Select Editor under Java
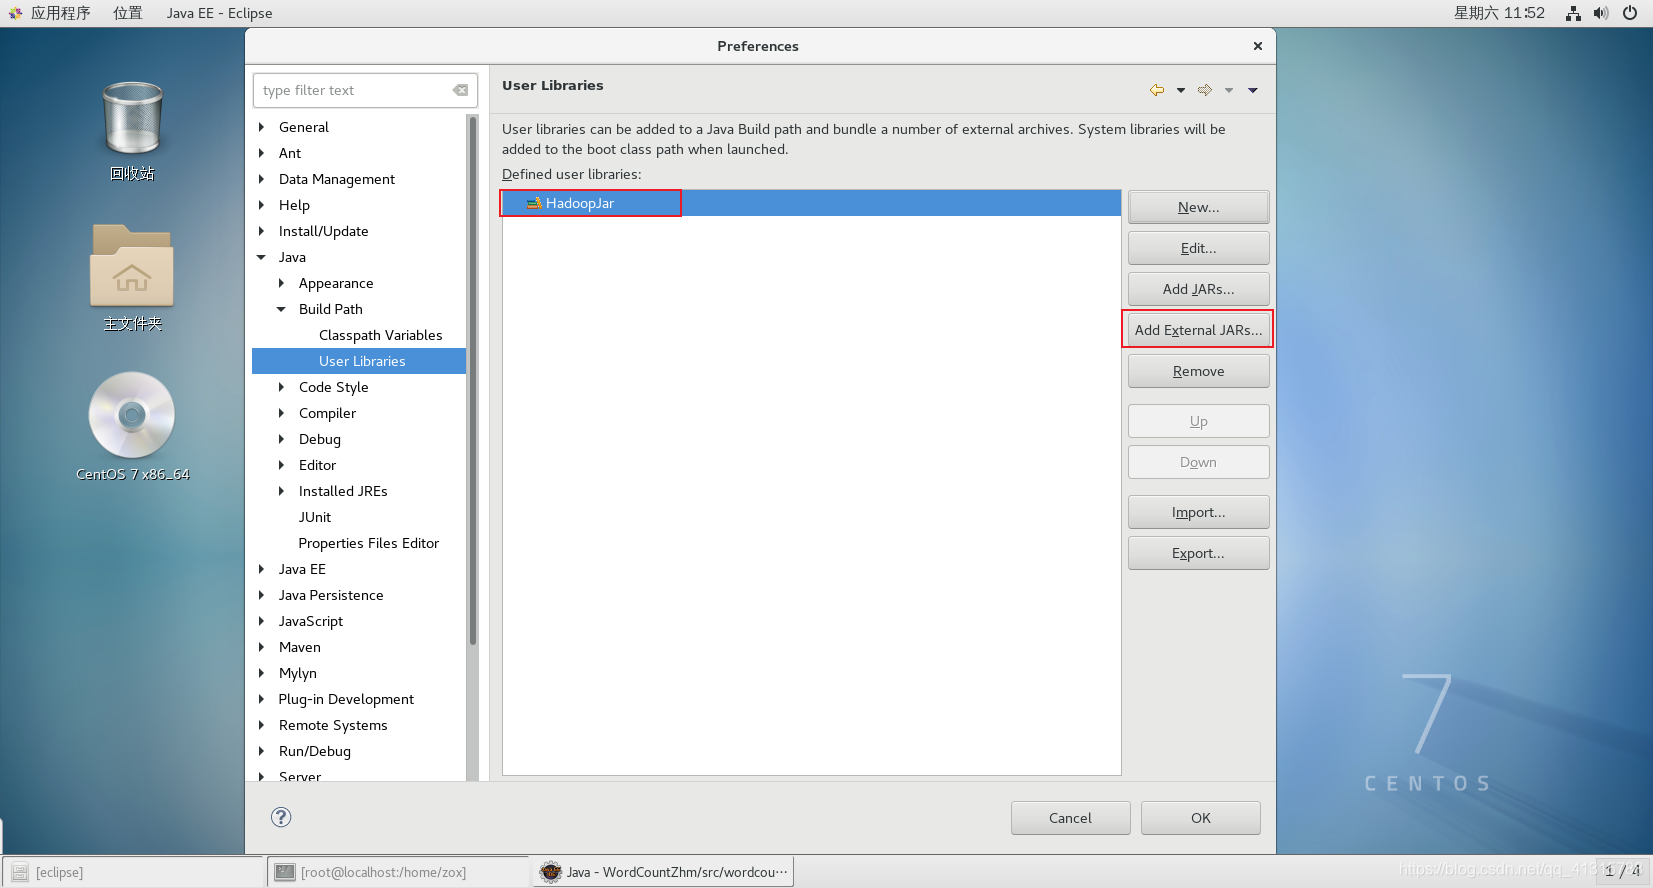 pos(317,465)
